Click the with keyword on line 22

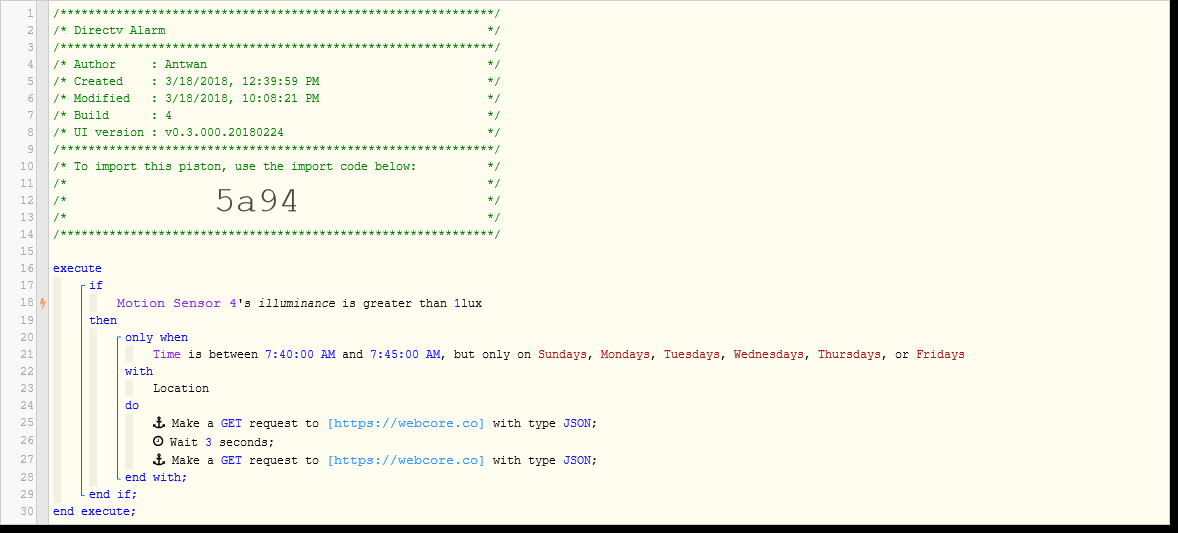click(x=138, y=371)
